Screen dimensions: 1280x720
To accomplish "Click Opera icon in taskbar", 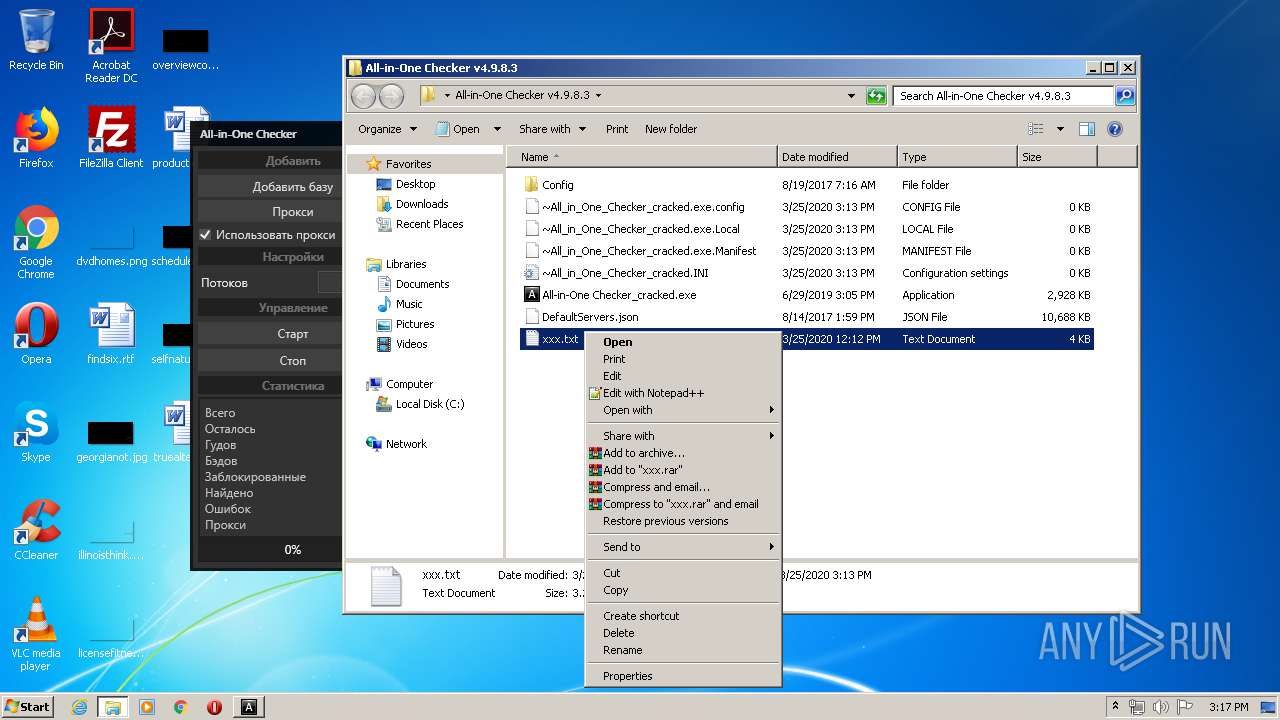I will tap(214, 707).
